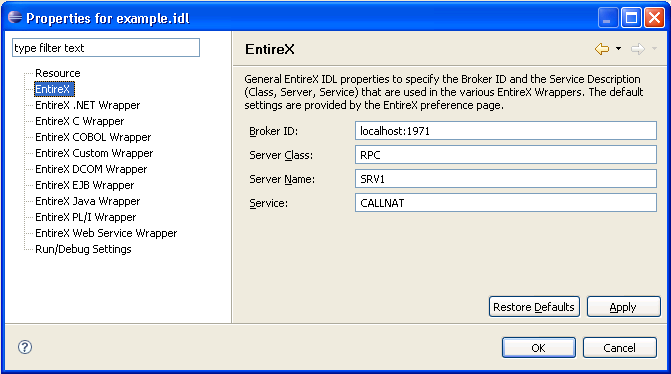Close the Properties for example.idl window
Image resolution: width=671 pixels, height=374 pixels.
click(x=654, y=18)
